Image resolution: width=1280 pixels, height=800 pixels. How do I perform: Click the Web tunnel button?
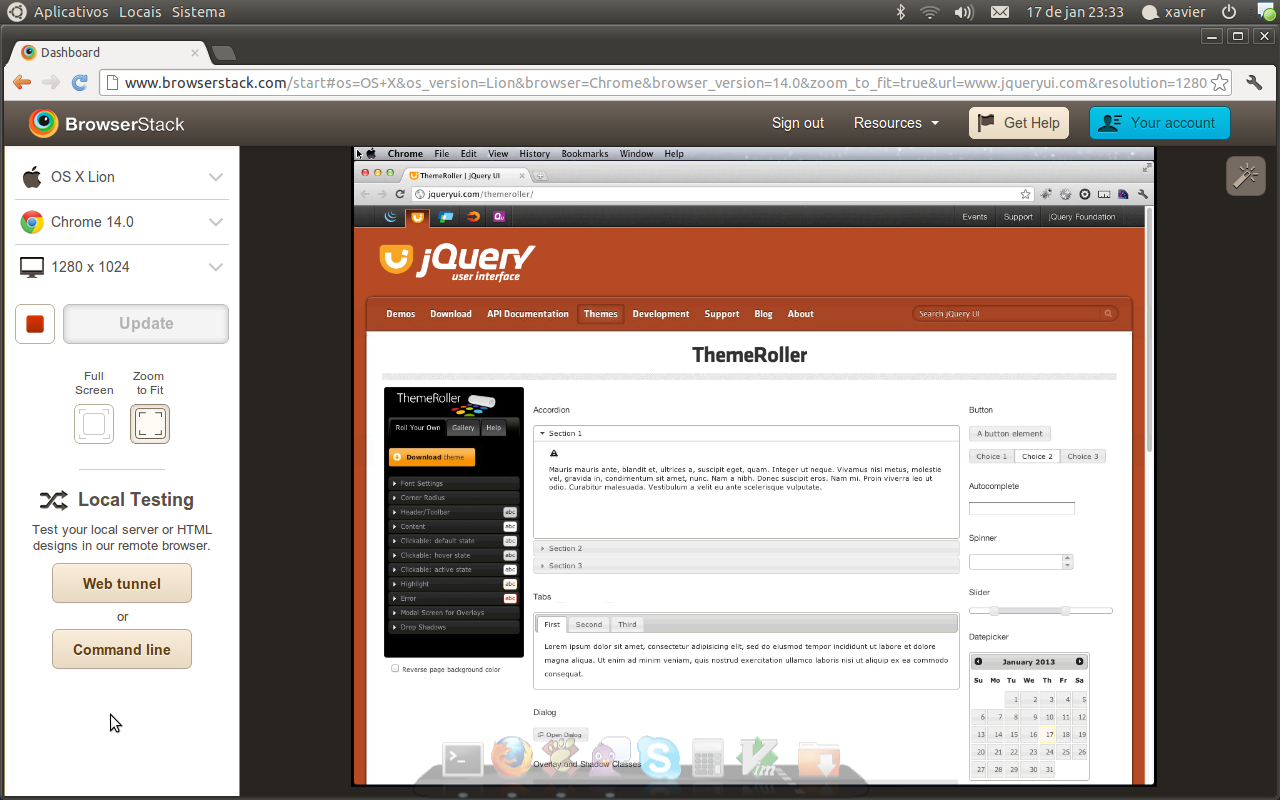click(x=122, y=583)
